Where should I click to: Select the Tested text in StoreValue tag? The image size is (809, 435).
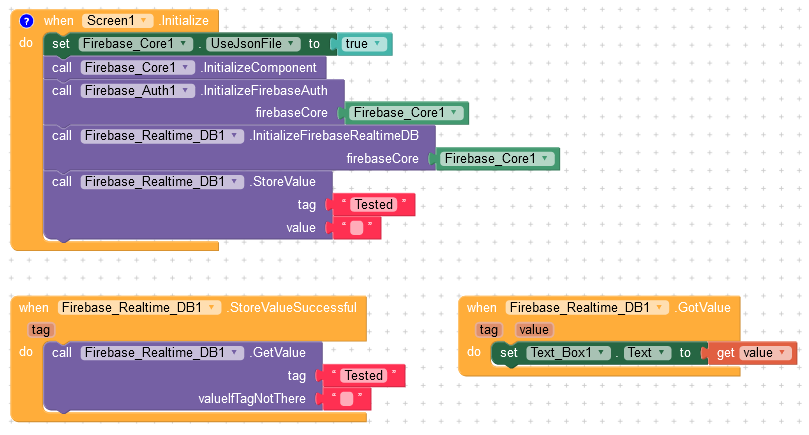click(x=374, y=205)
